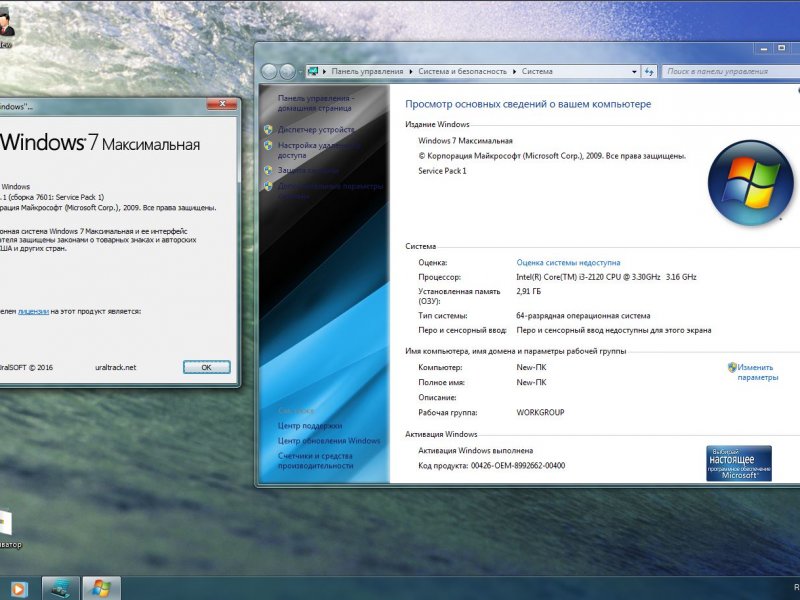Click OK in the About Windows dialog
The width and height of the screenshot is (800, 600).
point(207,367)
